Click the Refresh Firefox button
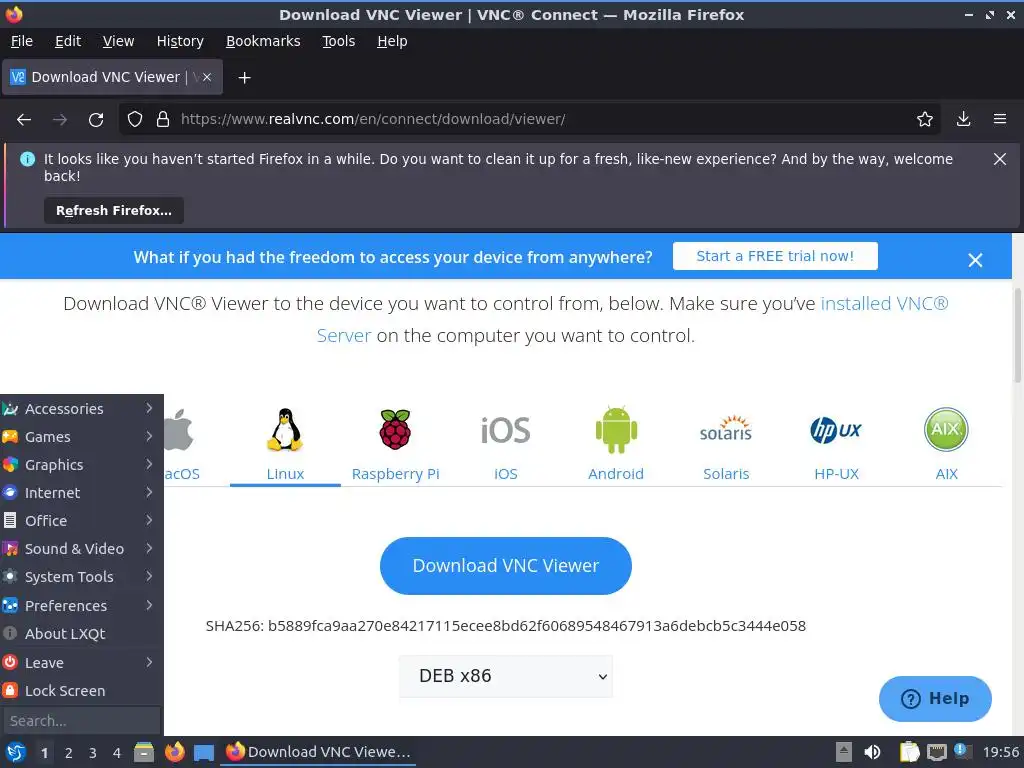This screenshot has width=1024, height=768. [114, 210]
